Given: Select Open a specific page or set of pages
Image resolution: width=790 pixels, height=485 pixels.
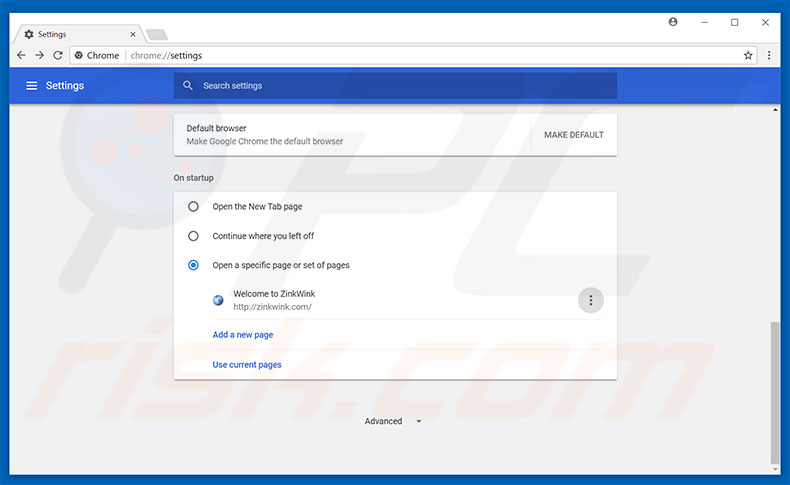Looking at the screenshot, I should [x=193, y=265].
